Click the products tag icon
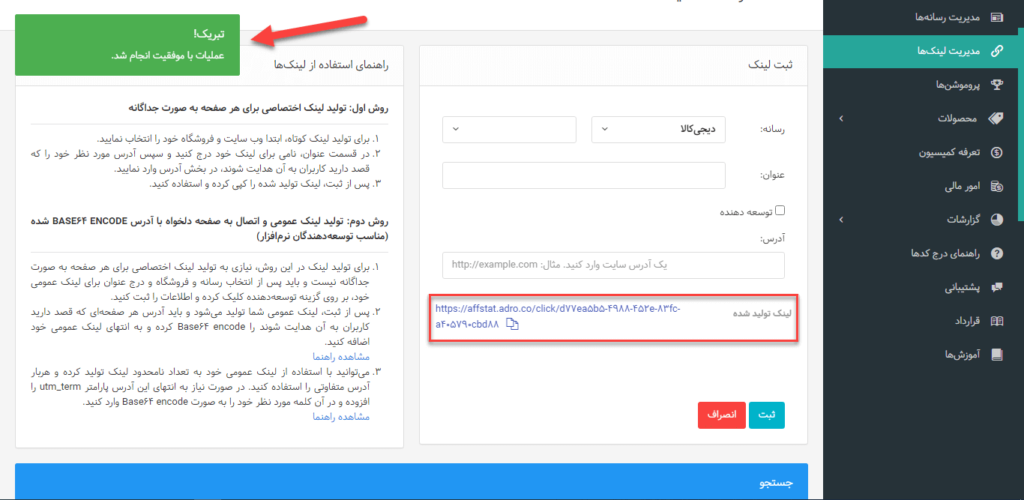Screen dimensions: 1024x500 997,118
